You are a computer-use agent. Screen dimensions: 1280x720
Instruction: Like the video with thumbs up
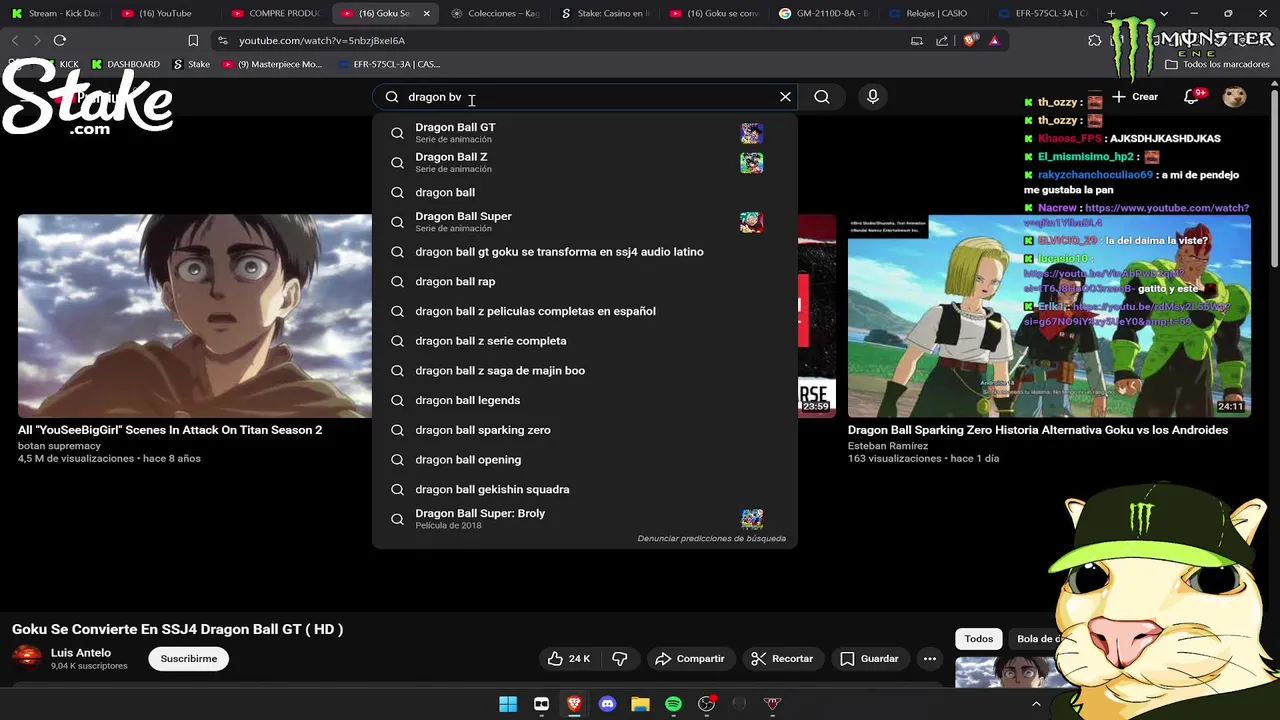tap(567, 659)
